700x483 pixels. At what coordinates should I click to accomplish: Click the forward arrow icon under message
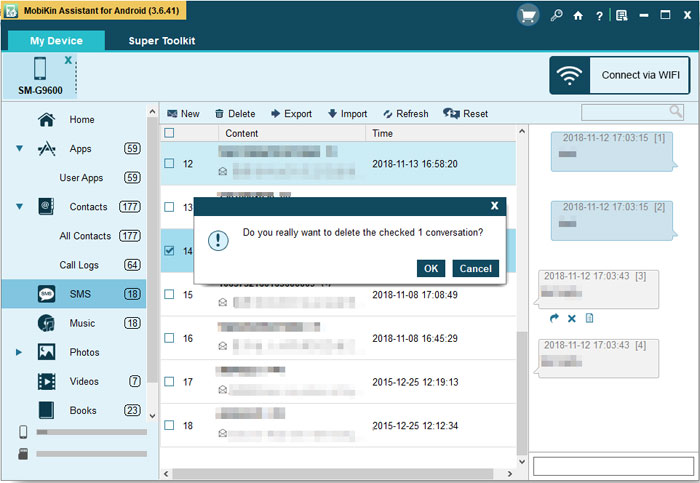pos(554,318)
